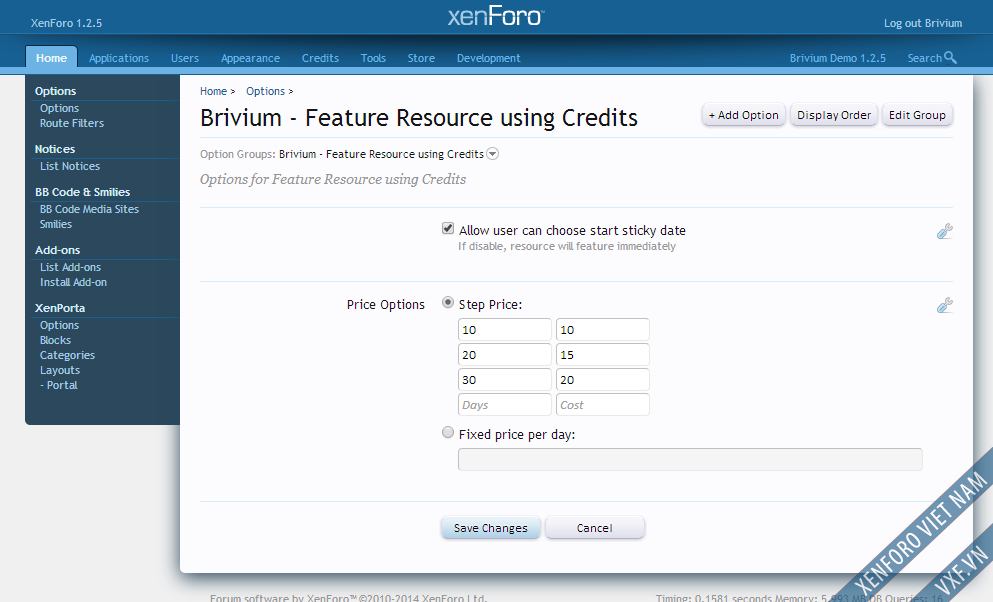Click the cost field containing 15
Viewport: 993px width, 602px height.
603,355
